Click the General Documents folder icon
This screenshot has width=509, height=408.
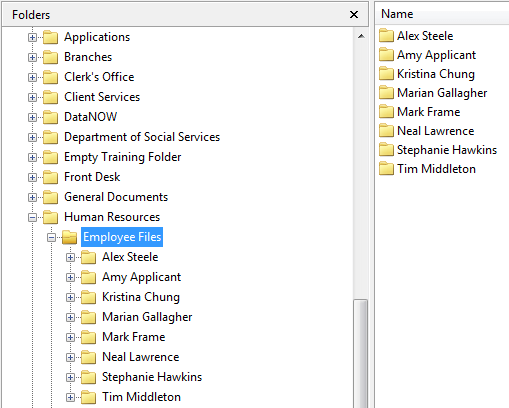[51, 197]
